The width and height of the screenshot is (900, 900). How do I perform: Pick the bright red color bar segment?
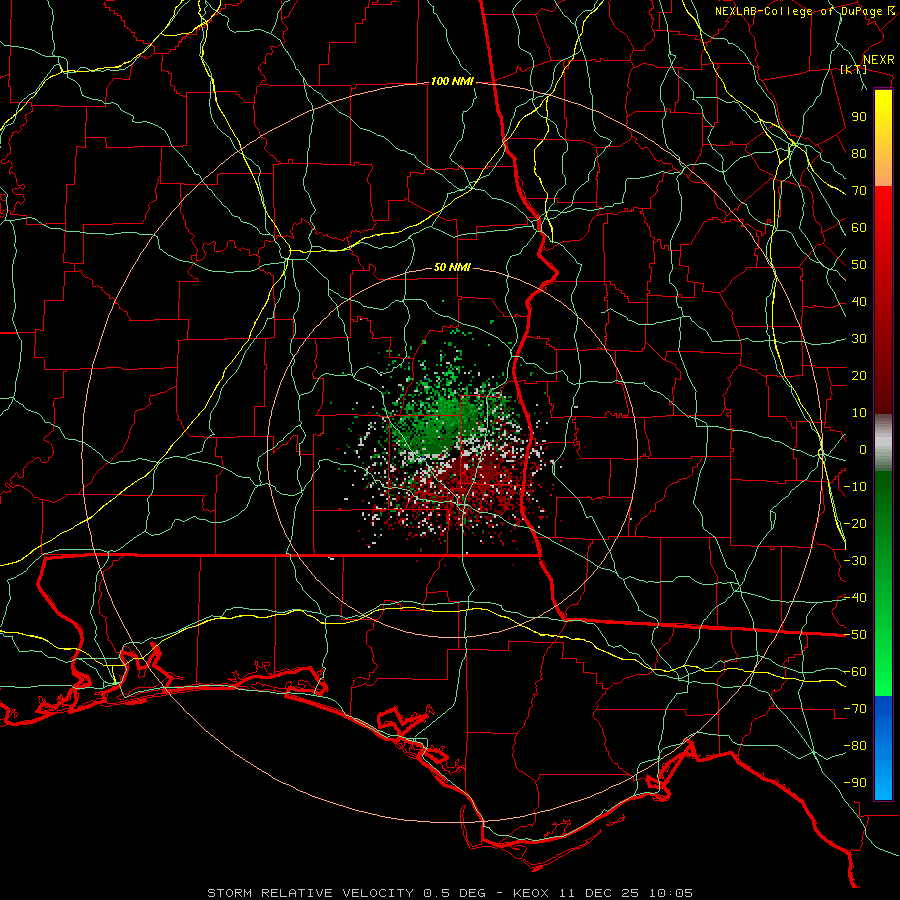coord(883,210)
